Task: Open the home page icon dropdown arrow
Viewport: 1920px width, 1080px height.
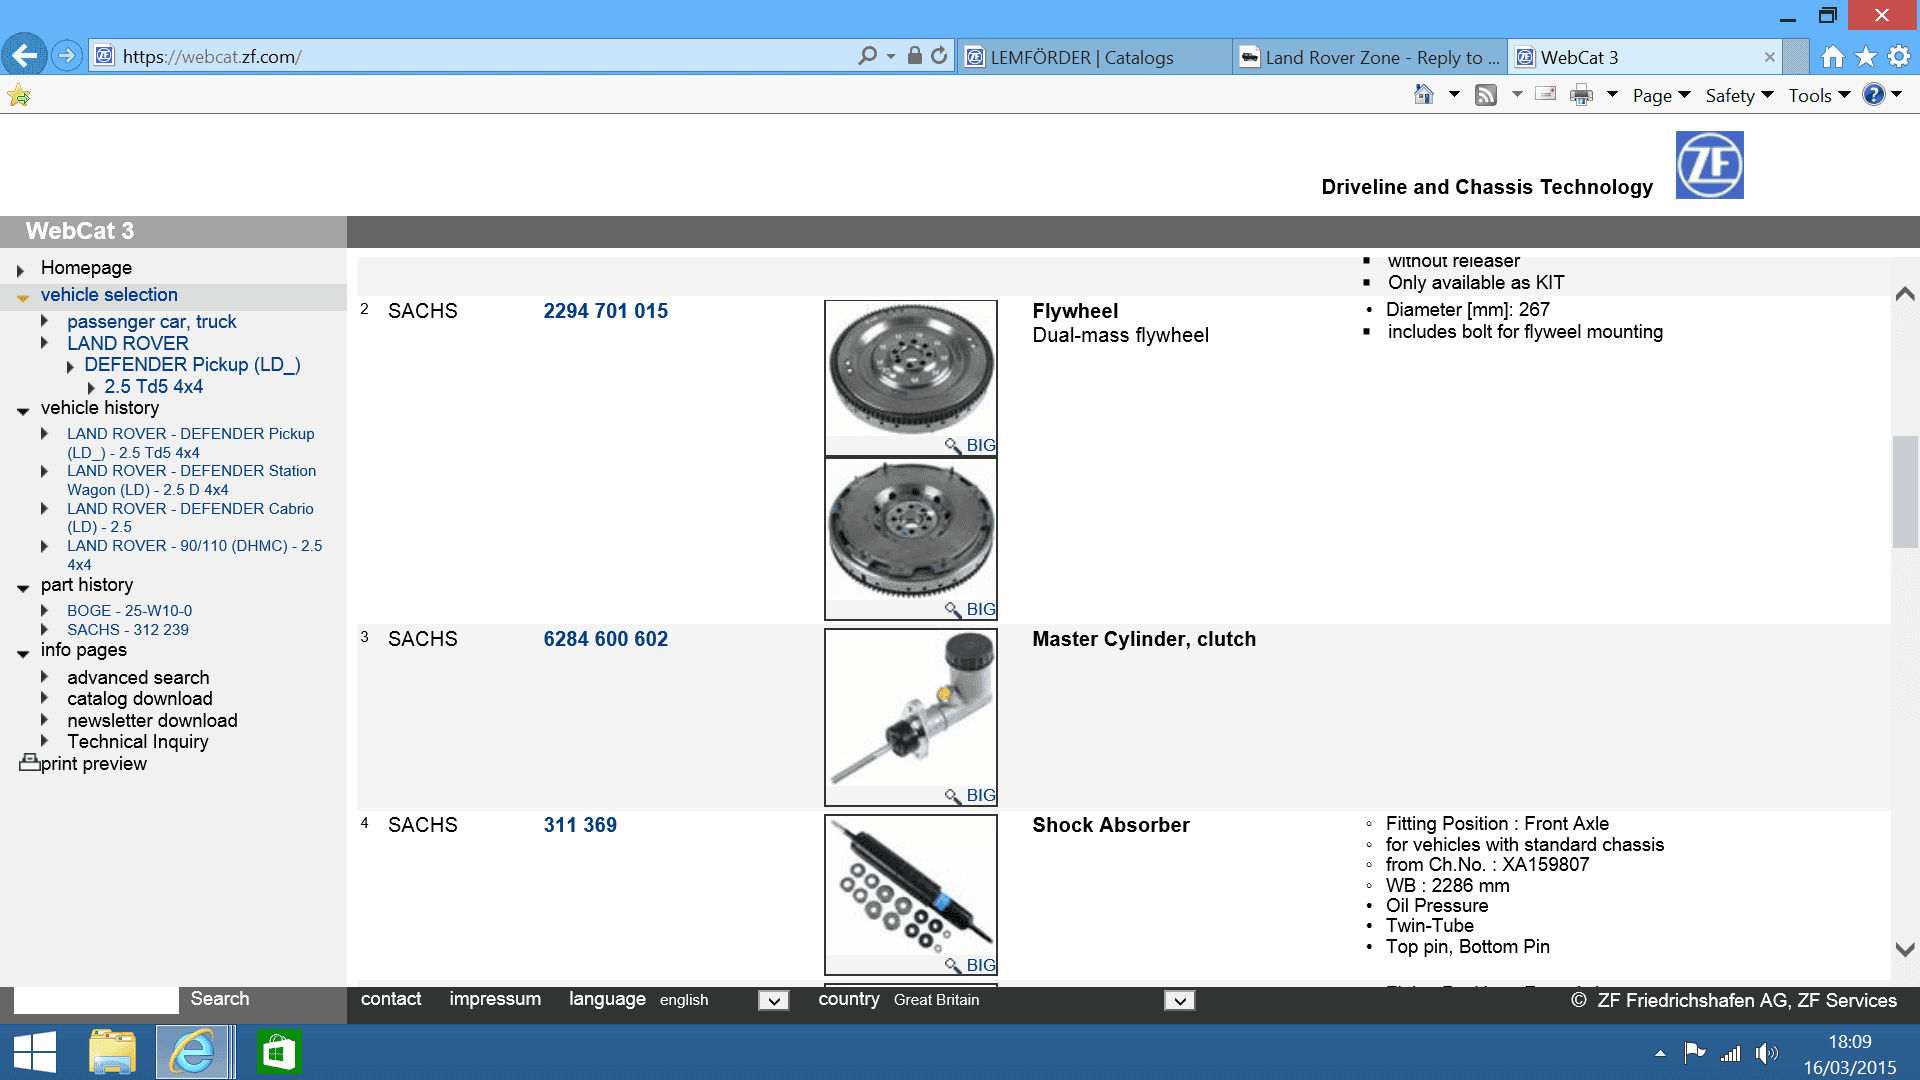Action: tap(1454, 94)
